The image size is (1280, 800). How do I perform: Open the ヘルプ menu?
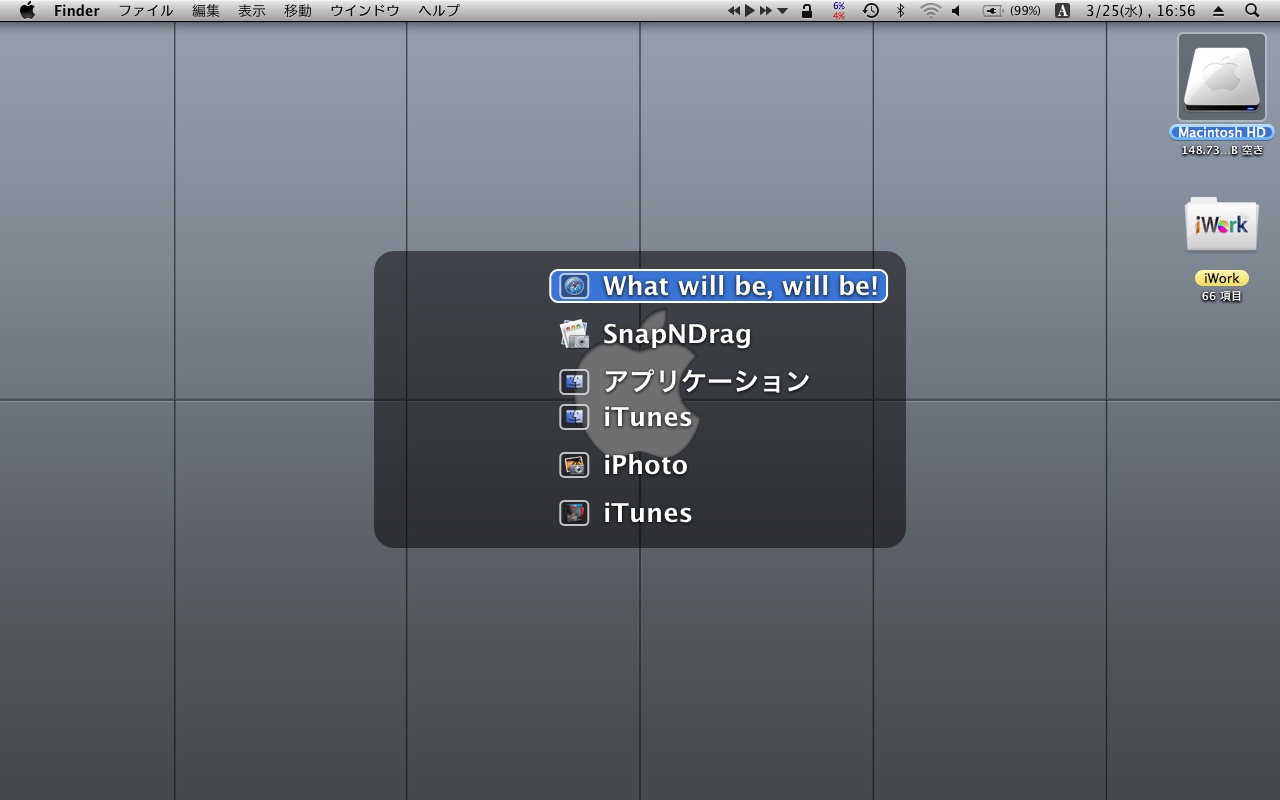tap(439, 10)
